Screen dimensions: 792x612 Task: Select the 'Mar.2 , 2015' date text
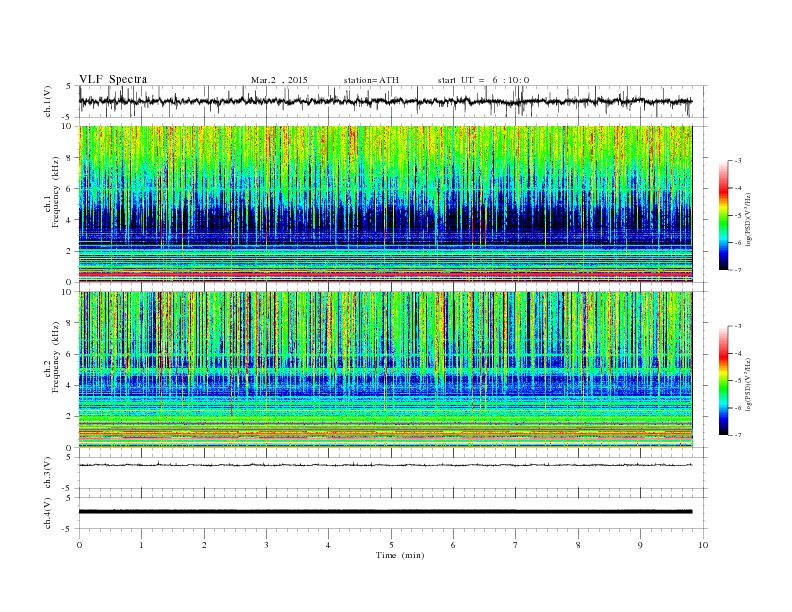[279, 80]
